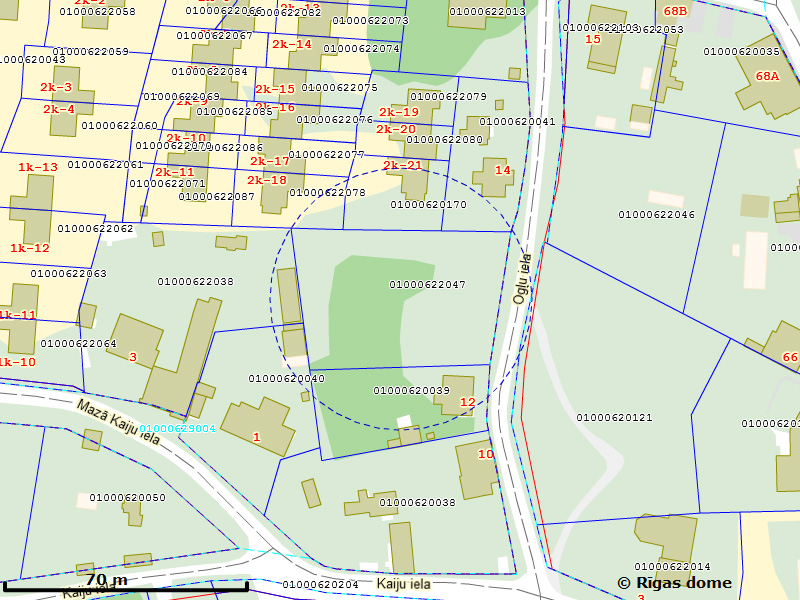Viewport: 800px width, 600px height.
Task: Click the 70 m scale bar
Action: coord(106,580)
